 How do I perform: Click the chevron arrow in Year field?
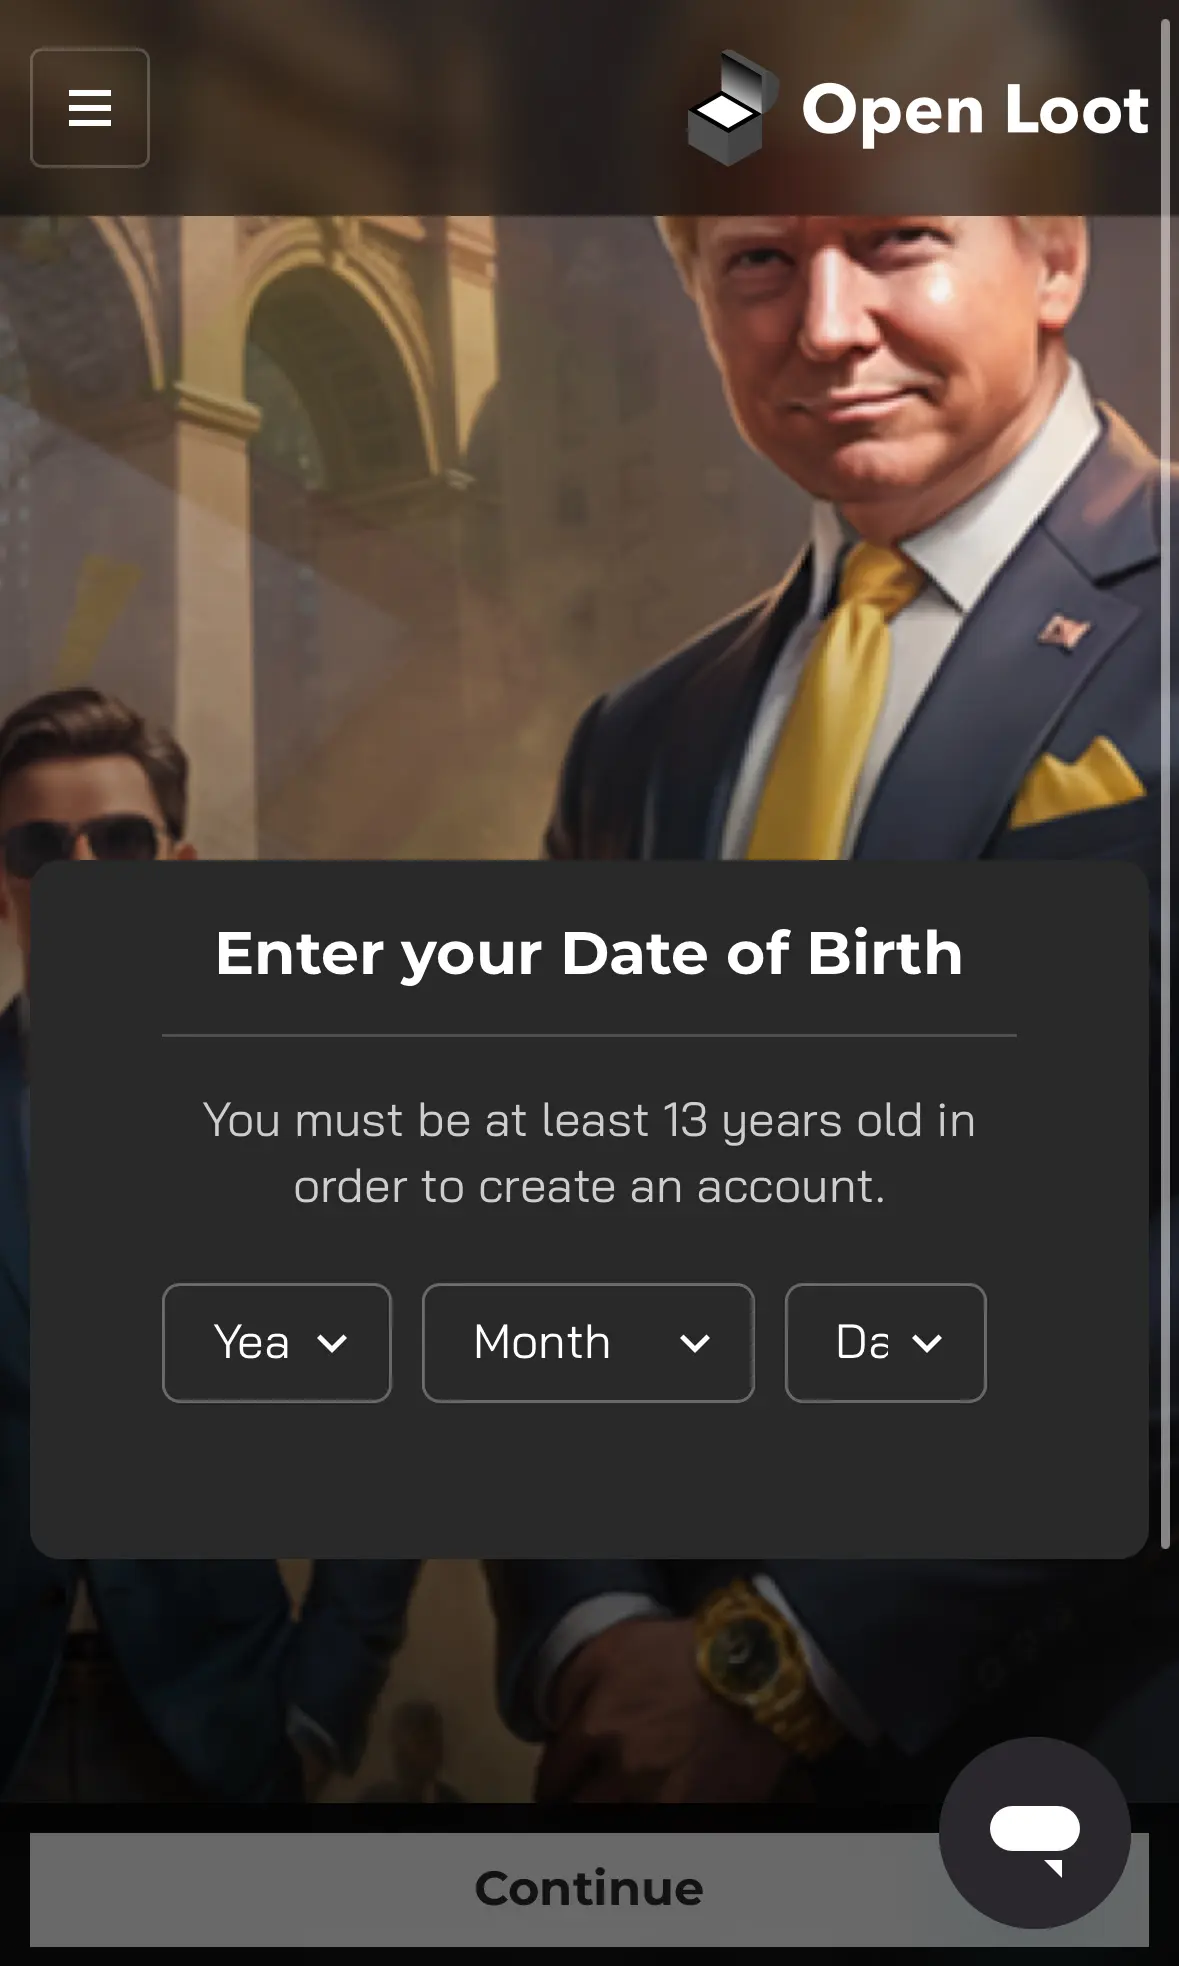coord(332,1343)
